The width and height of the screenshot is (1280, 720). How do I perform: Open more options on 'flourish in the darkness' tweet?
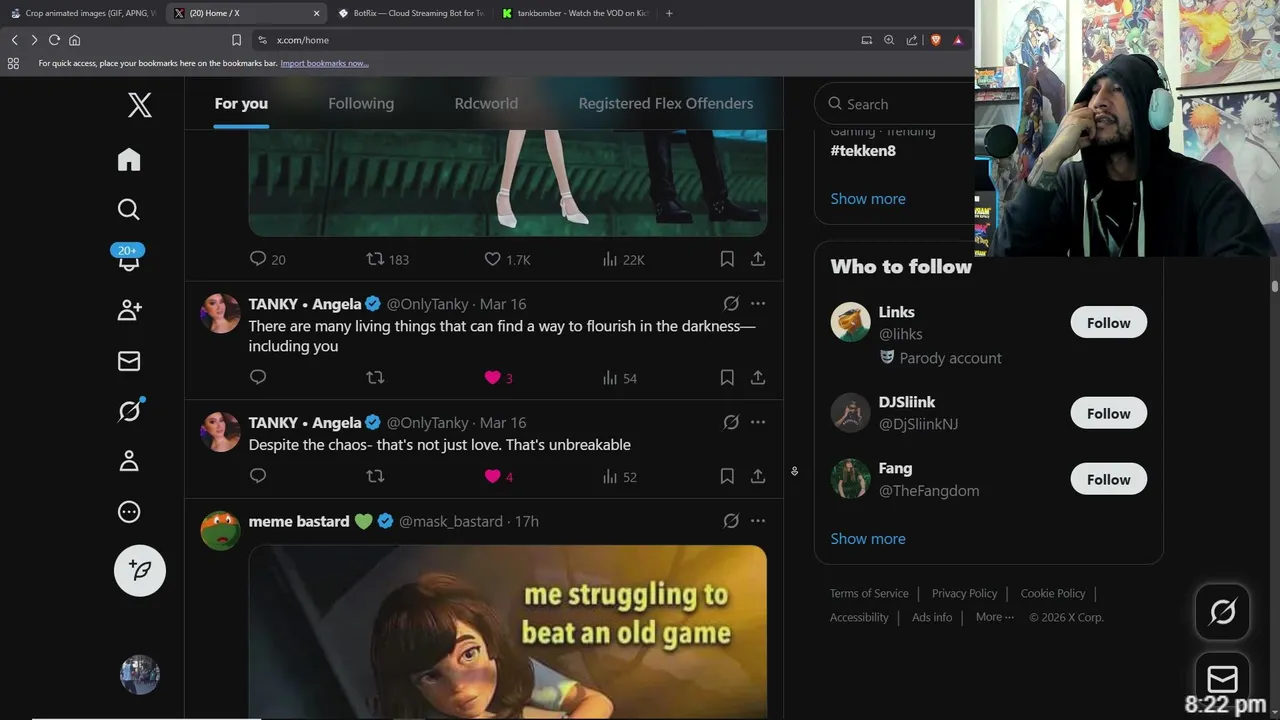point(758,303)
